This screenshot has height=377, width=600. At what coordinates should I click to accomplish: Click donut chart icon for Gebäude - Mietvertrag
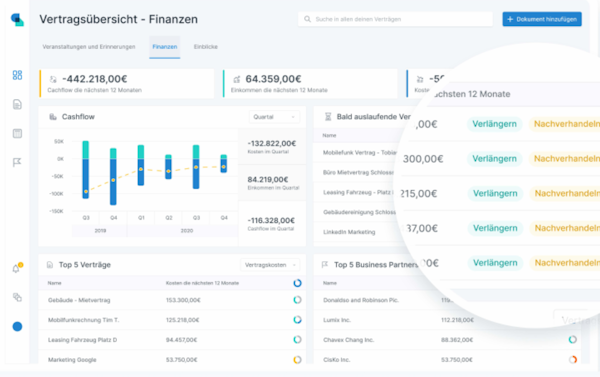tap(297, 300)
